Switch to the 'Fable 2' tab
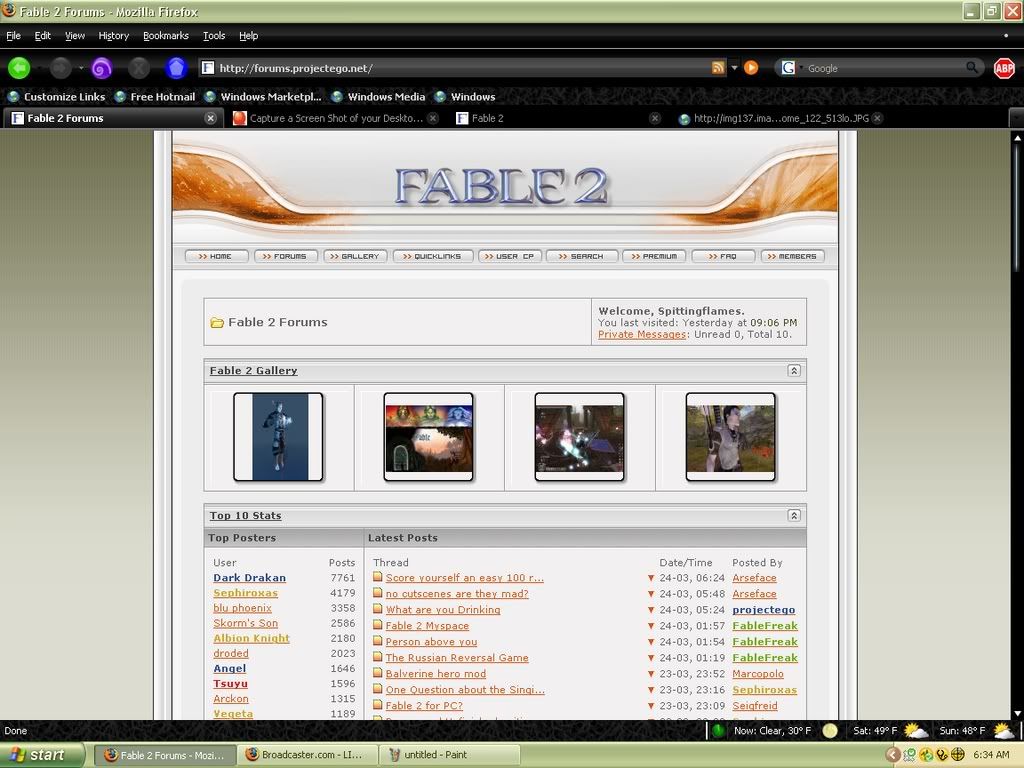The width and height of the screenshot is (1024, 768). (559, 118)
